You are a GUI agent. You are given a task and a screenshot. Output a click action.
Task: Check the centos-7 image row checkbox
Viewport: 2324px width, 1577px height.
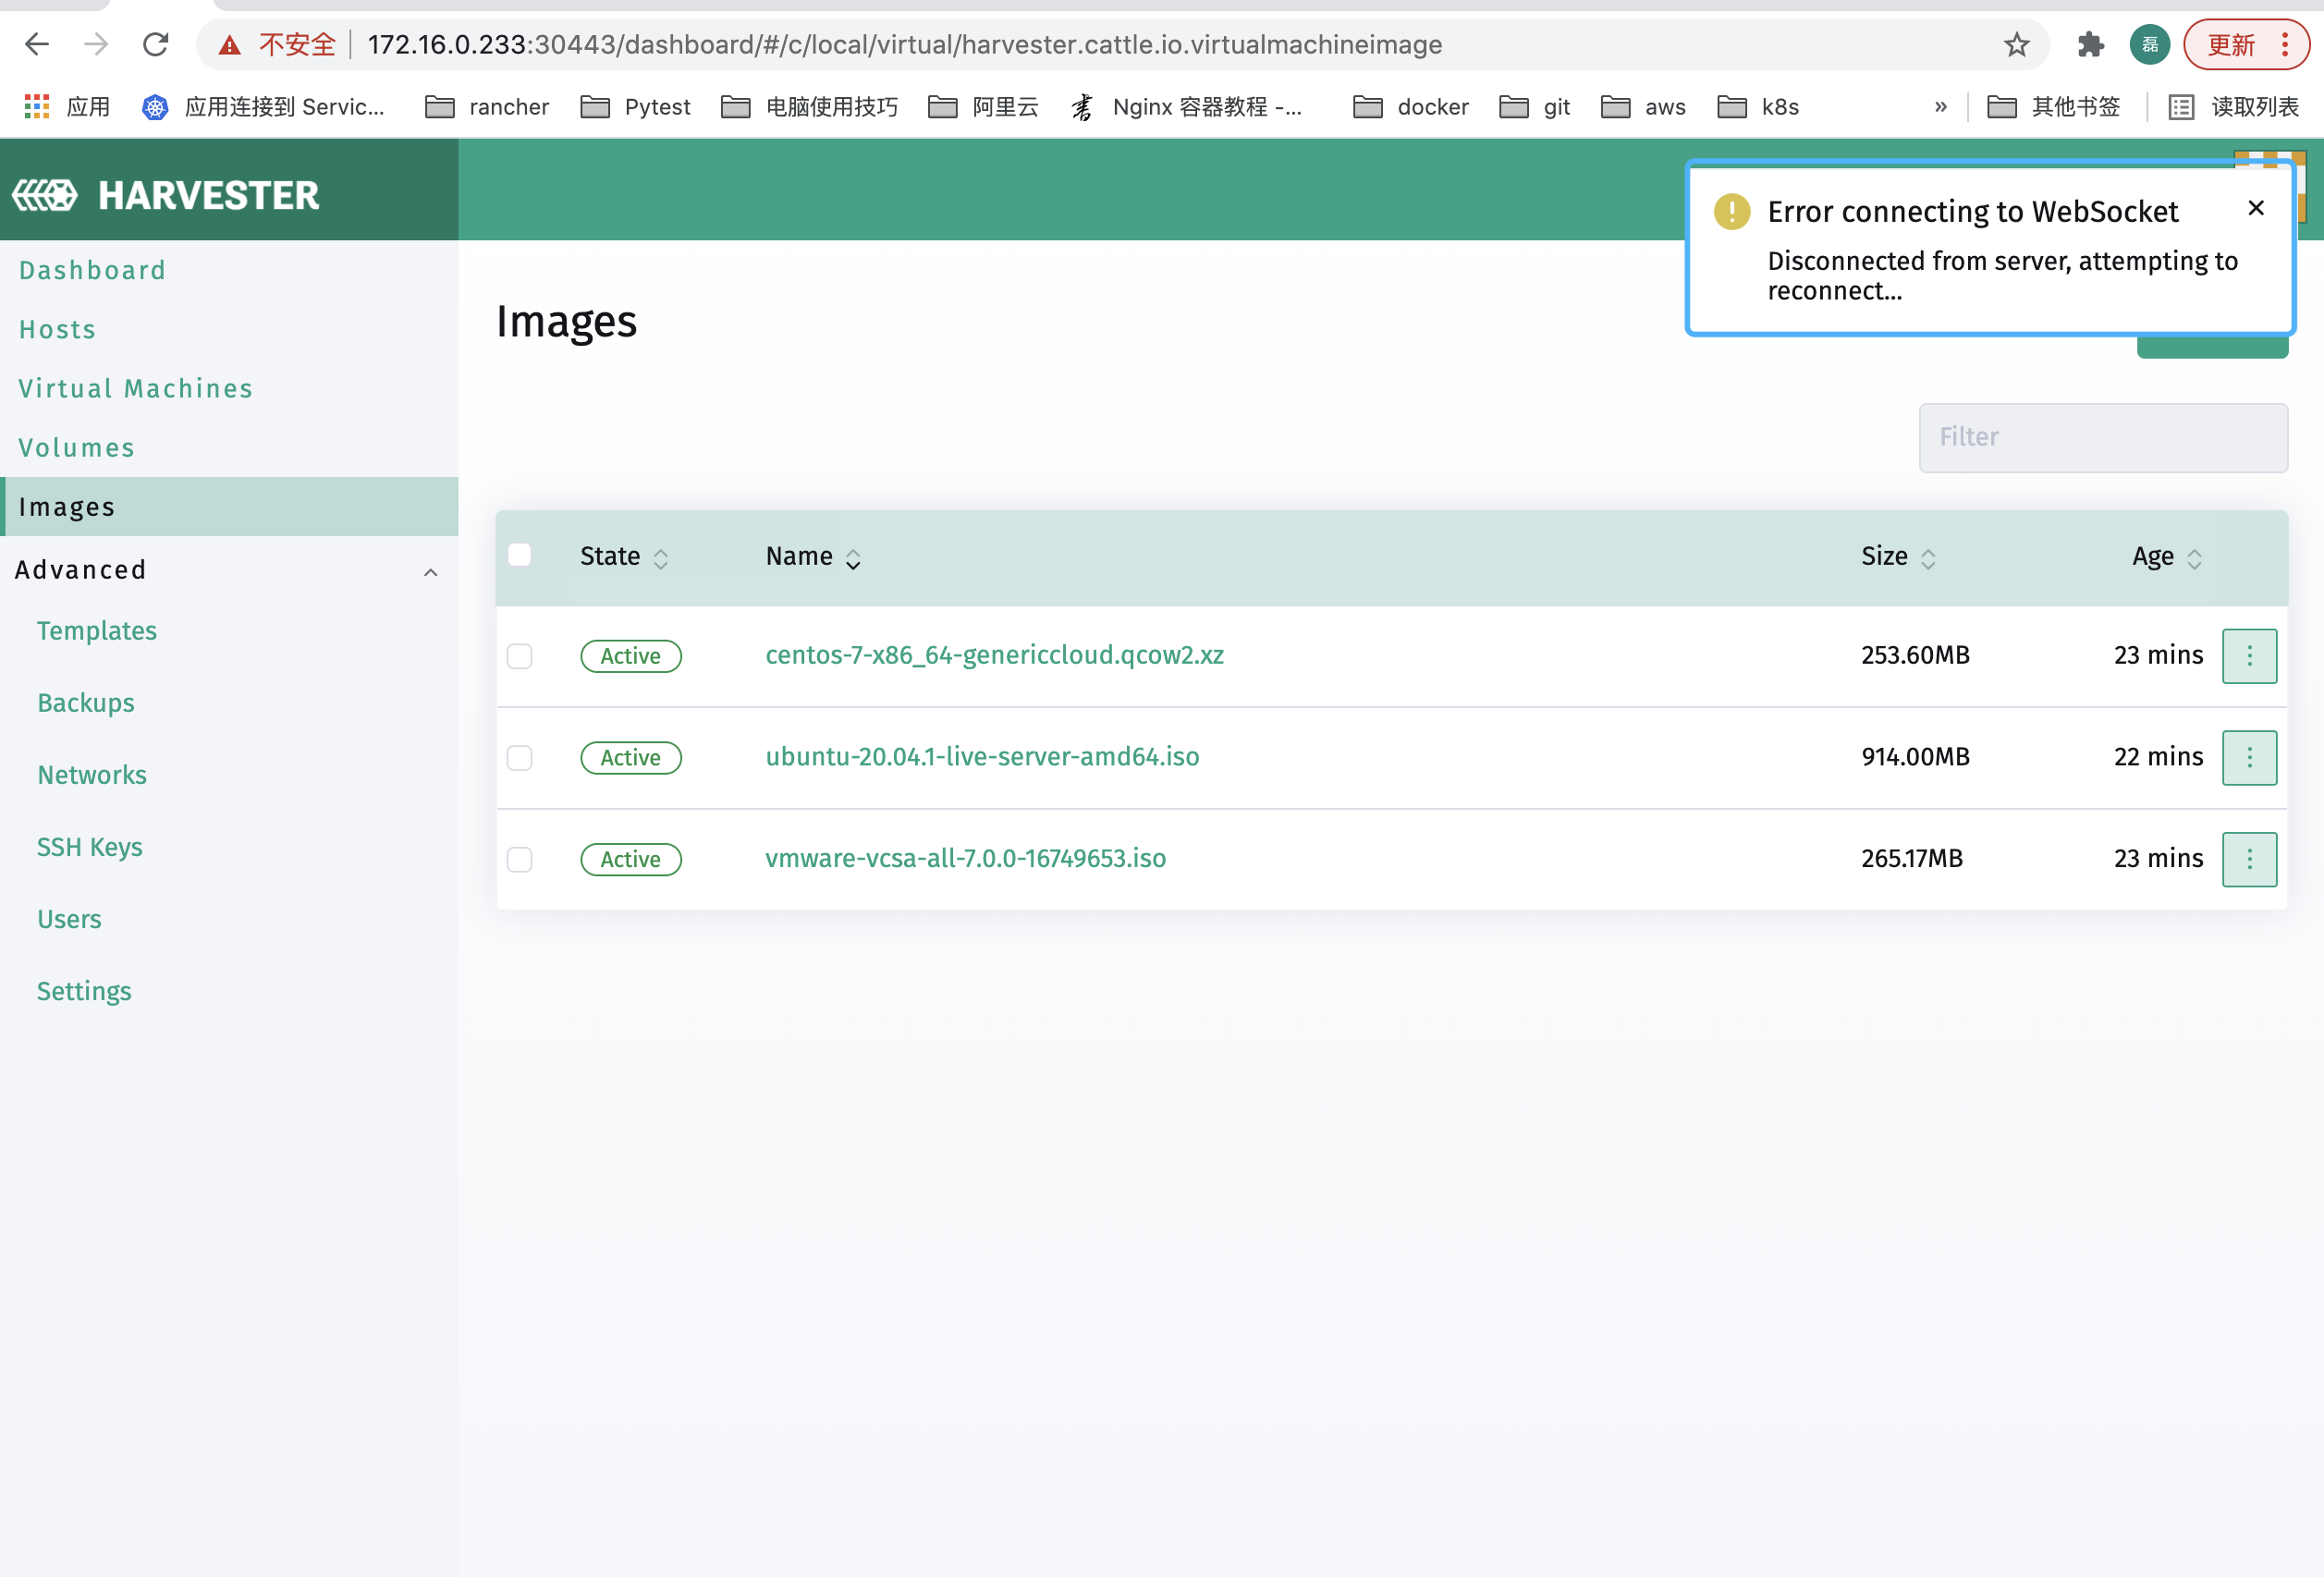tap(520, 656)
